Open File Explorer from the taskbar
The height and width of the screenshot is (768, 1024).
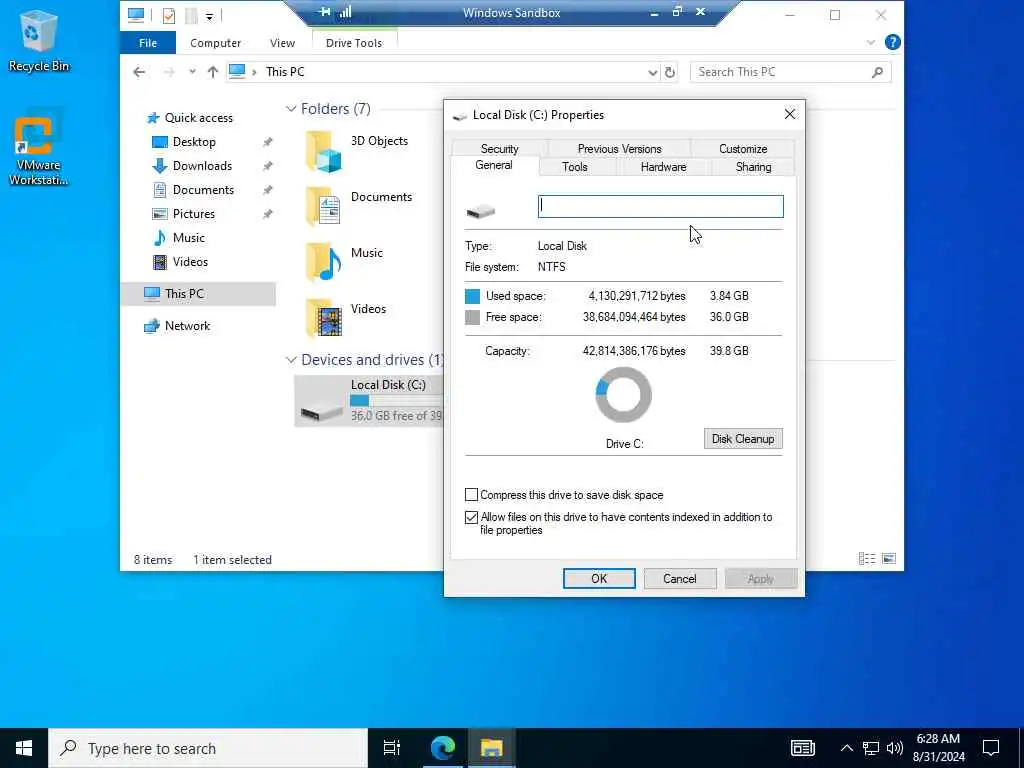(x=492, y=748)
